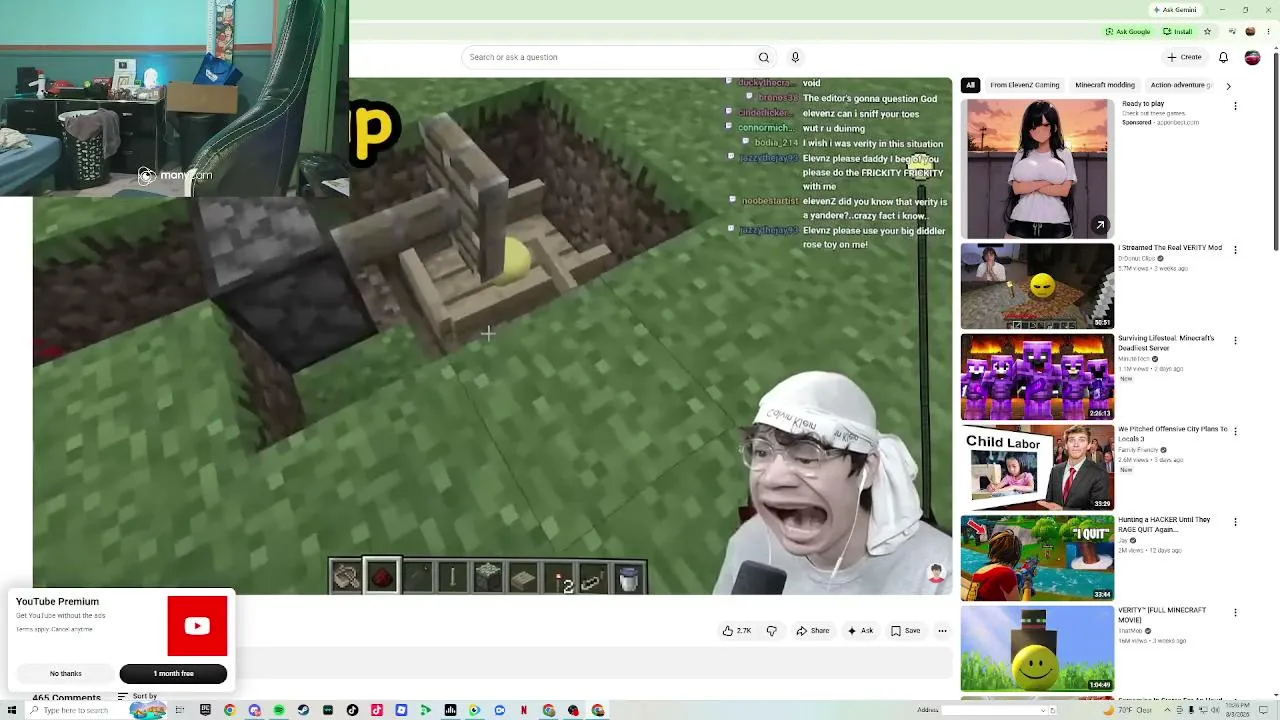The height and width of the screenshot is (720, 1280).
Task: Click the page vertical scrollbar
Action: coord(1275,150)
